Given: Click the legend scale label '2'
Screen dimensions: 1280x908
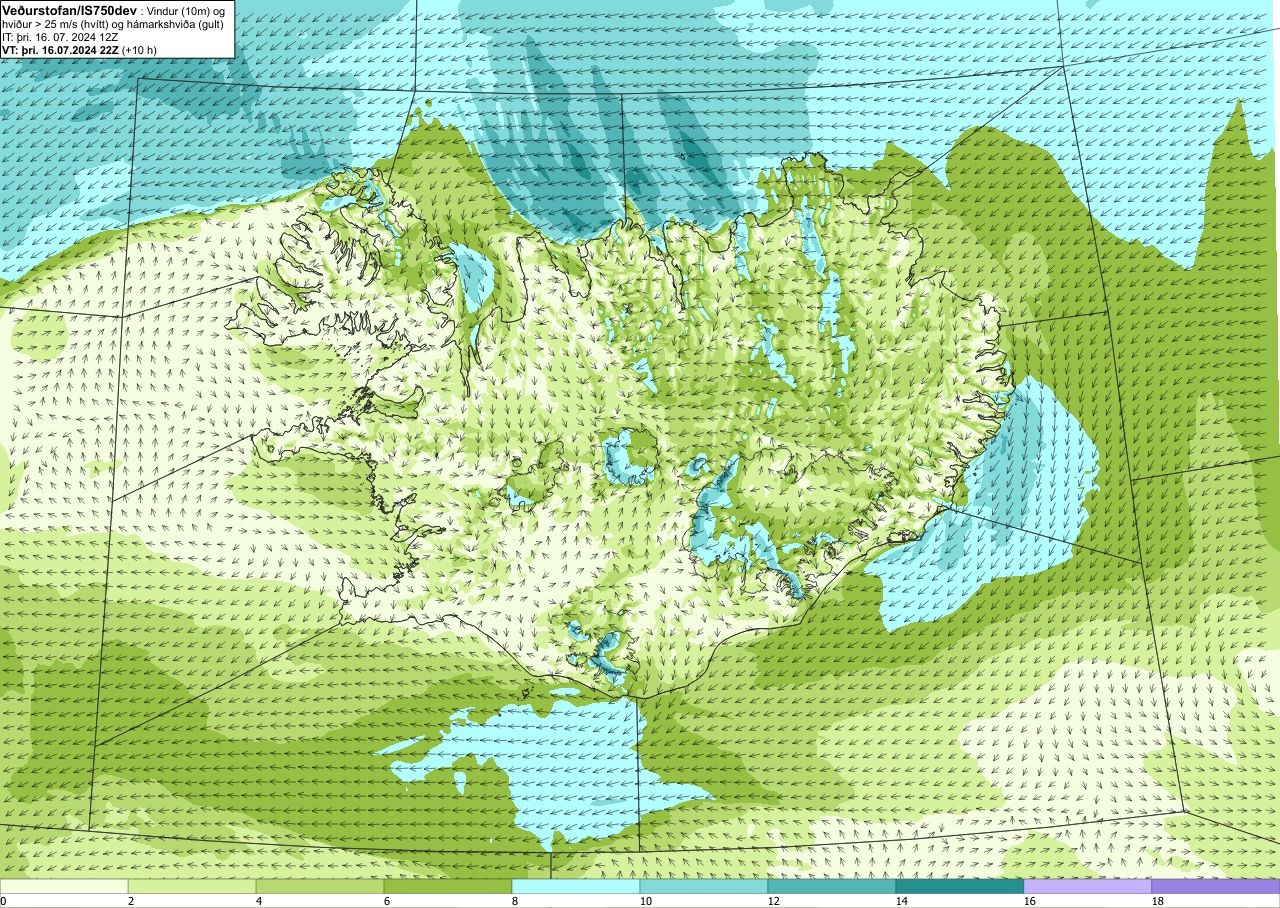Looking at the screenshot, I should (131, 901).
